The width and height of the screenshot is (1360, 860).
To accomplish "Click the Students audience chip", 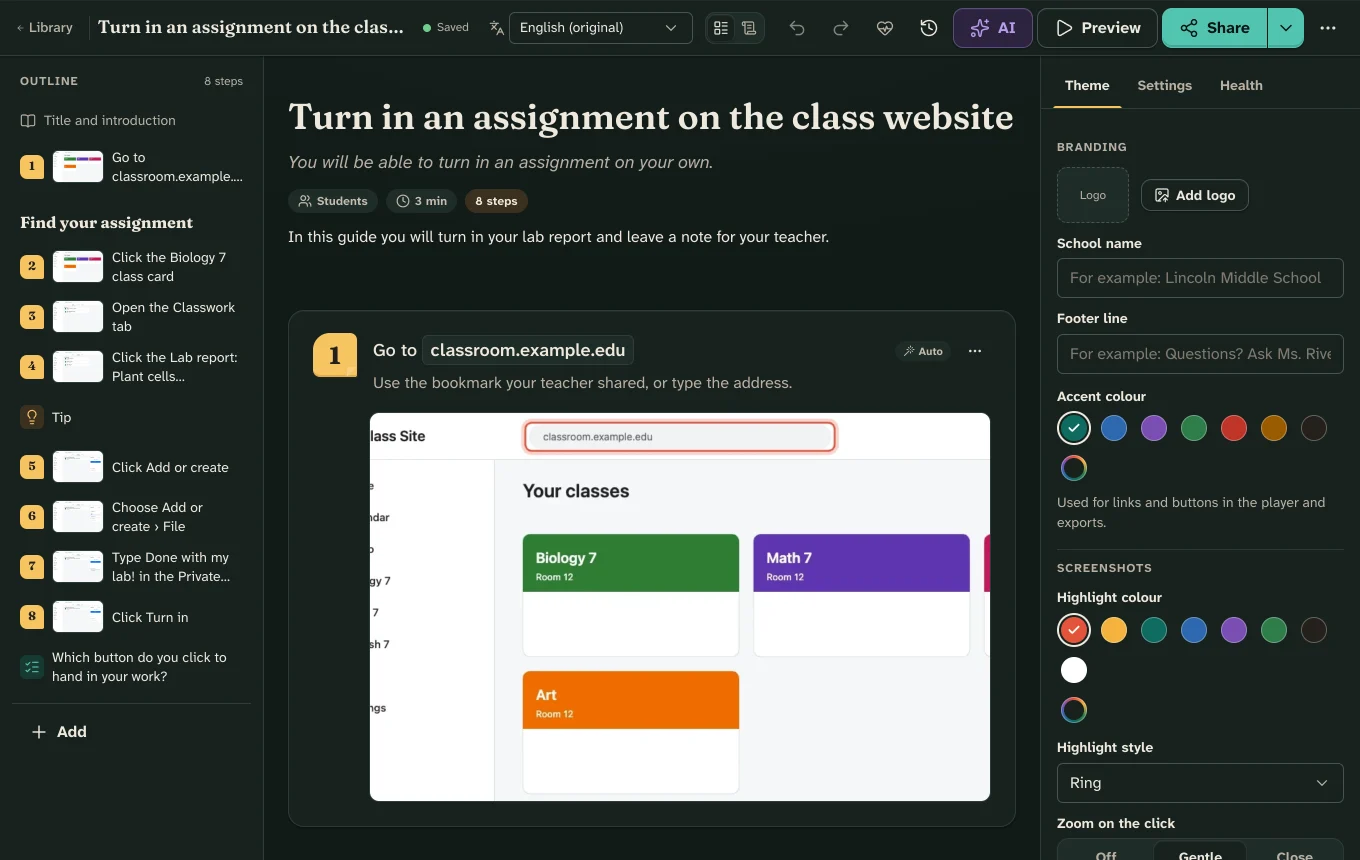I will (333, 201).
